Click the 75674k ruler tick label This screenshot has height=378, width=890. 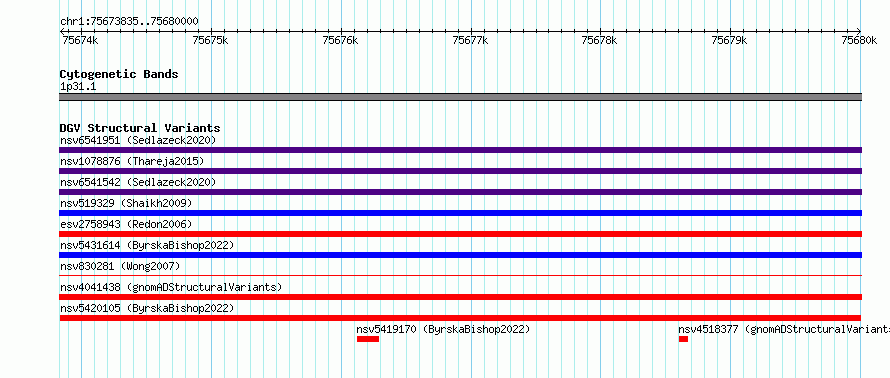tap(81, 40)
